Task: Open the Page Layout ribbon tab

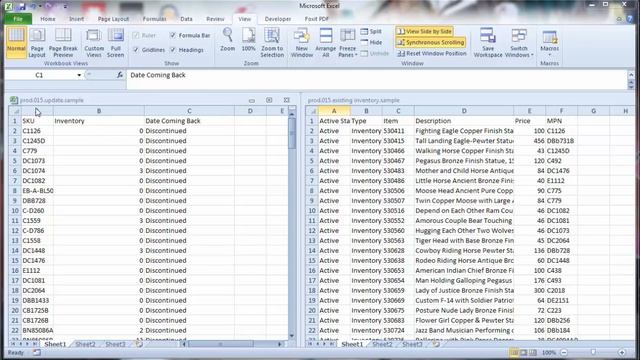Action: (x=113, y=19)
